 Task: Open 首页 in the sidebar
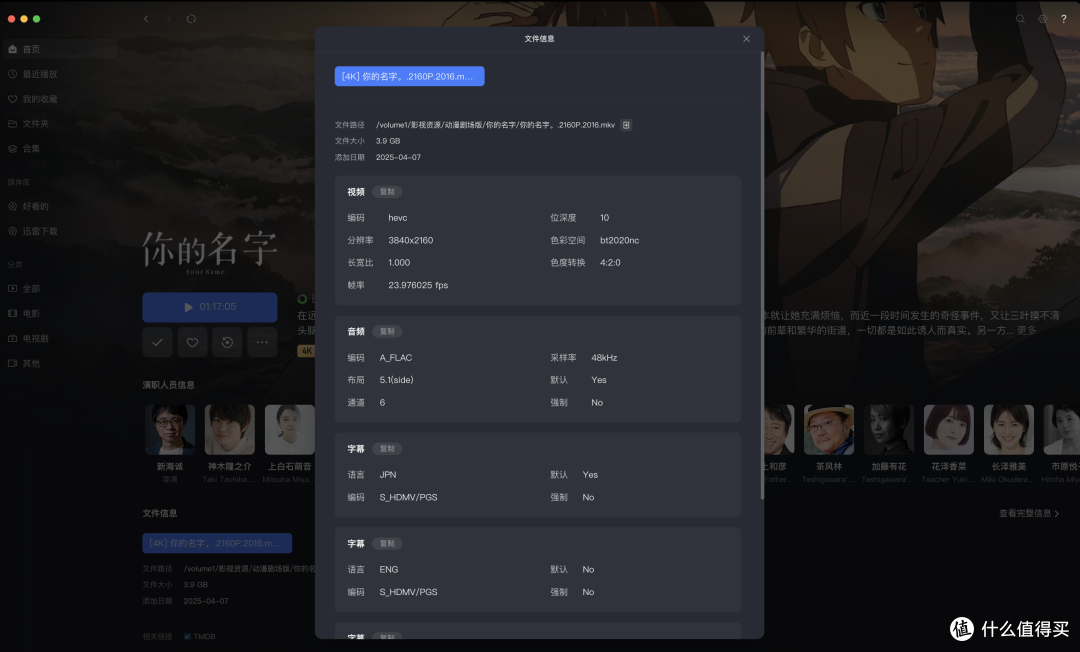(x=59, y=49)
